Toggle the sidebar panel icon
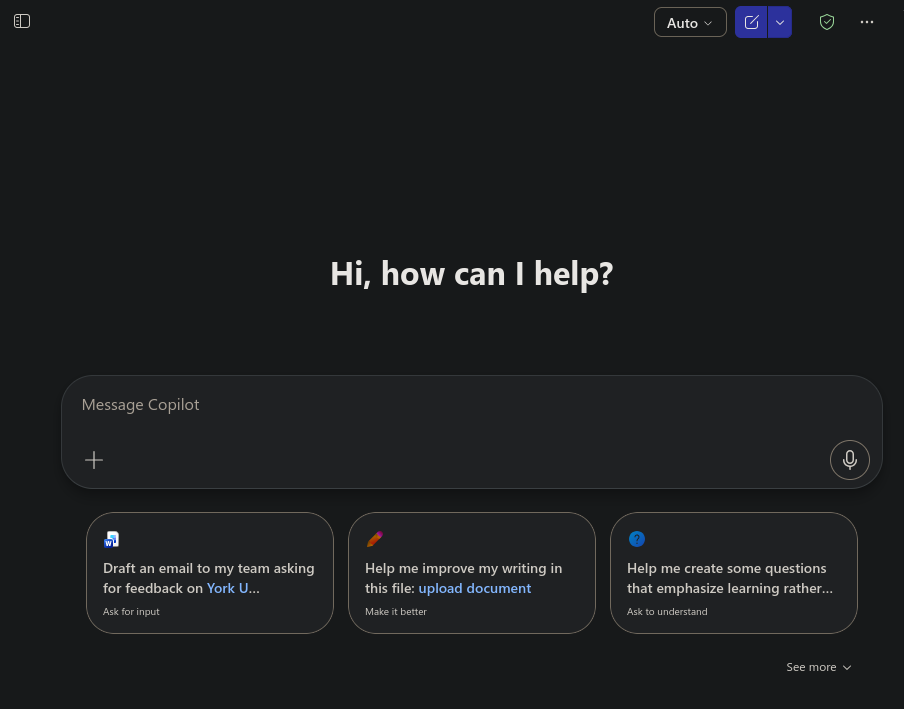904x709 pixels. pos(21,20)
